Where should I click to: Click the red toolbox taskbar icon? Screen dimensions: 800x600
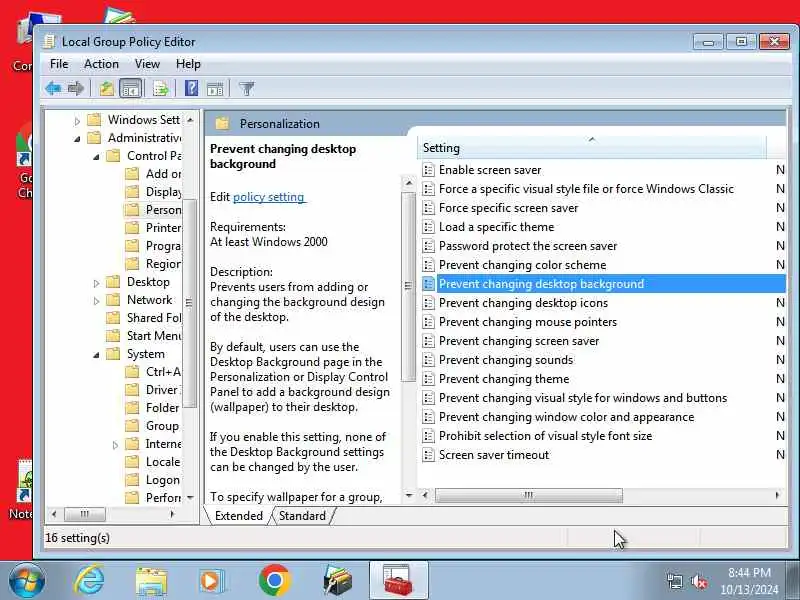(398, 581)
